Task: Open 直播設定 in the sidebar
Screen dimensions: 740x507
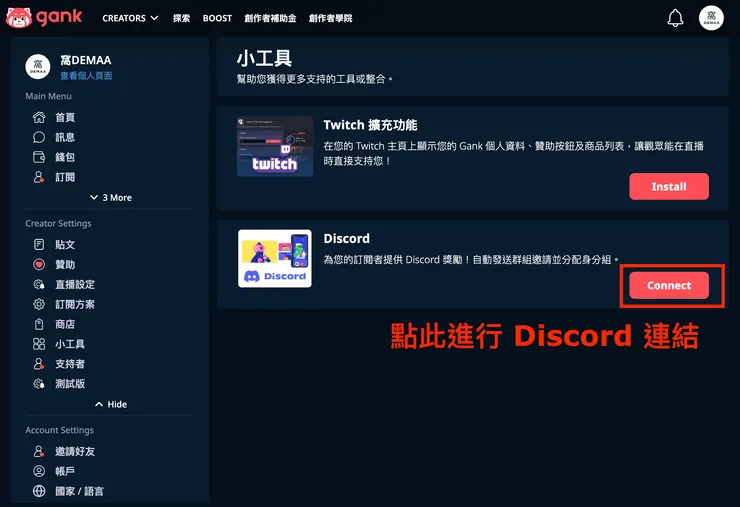Action: coord(75,284)
